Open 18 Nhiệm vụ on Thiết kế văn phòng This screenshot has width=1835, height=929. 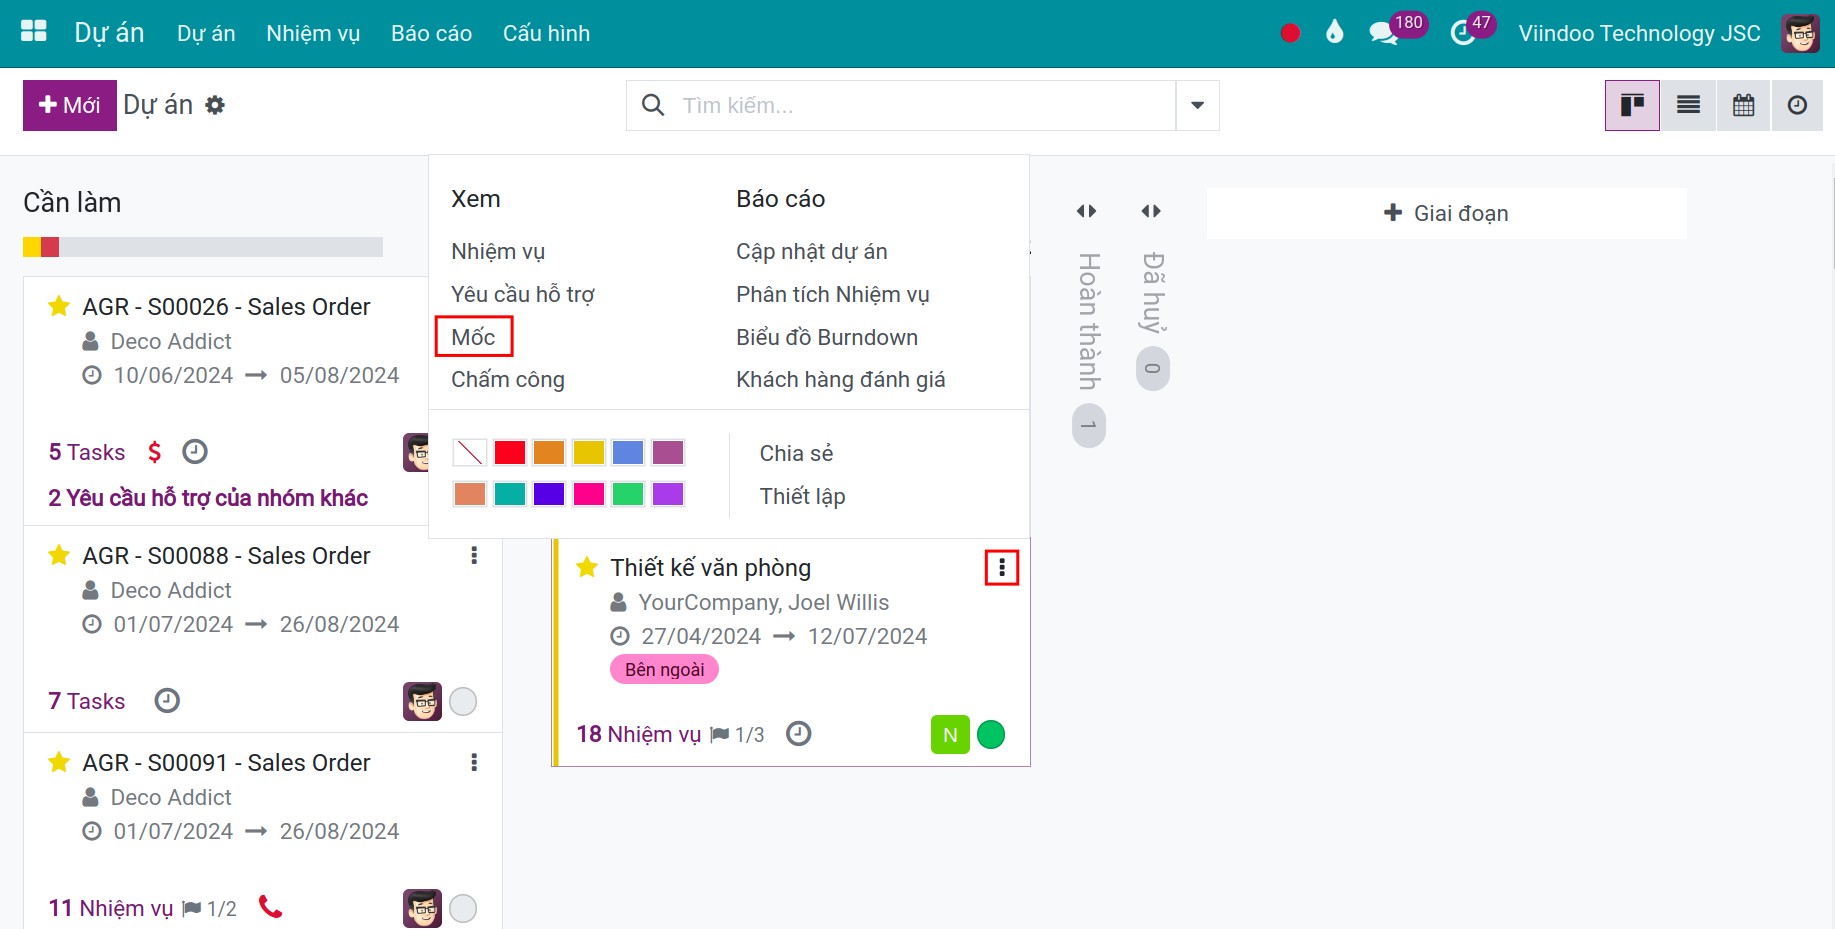point(638,735)
